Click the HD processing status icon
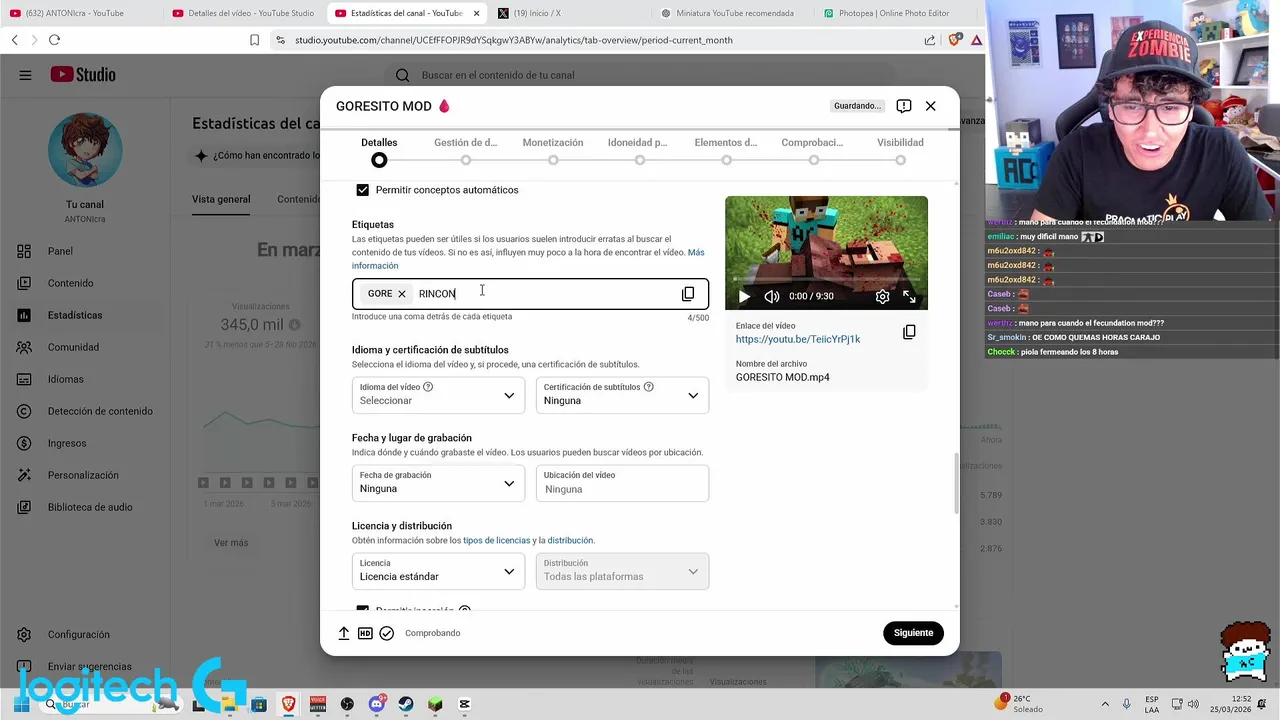 365,633
